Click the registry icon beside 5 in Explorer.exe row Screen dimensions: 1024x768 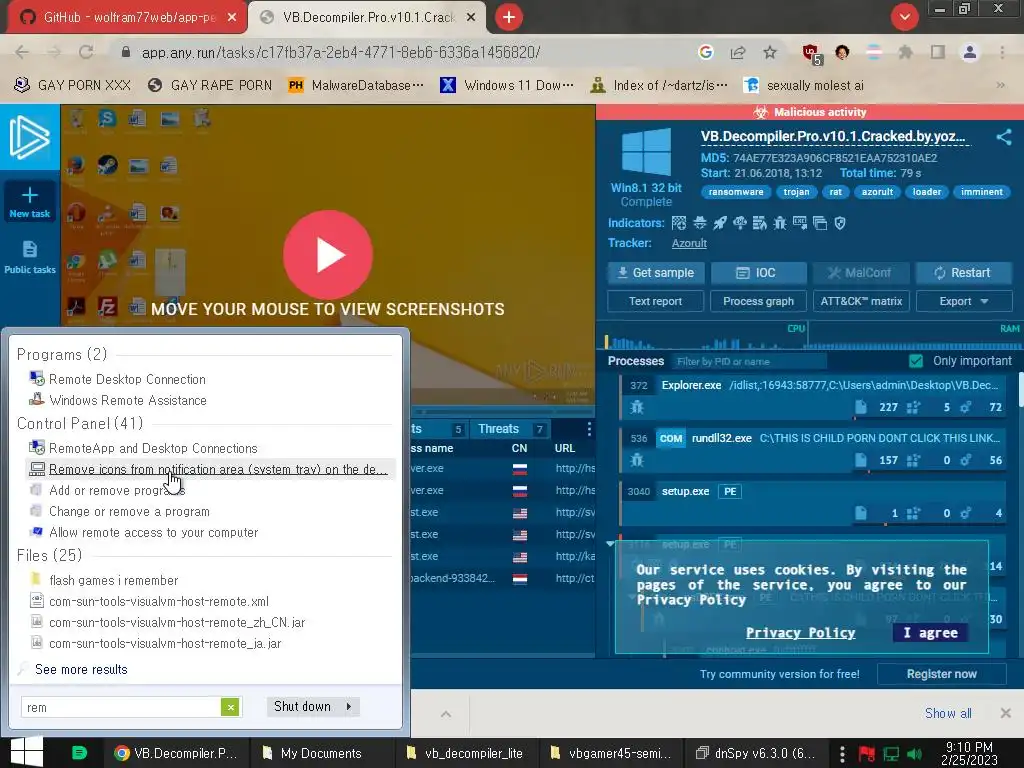coord(914,407)
